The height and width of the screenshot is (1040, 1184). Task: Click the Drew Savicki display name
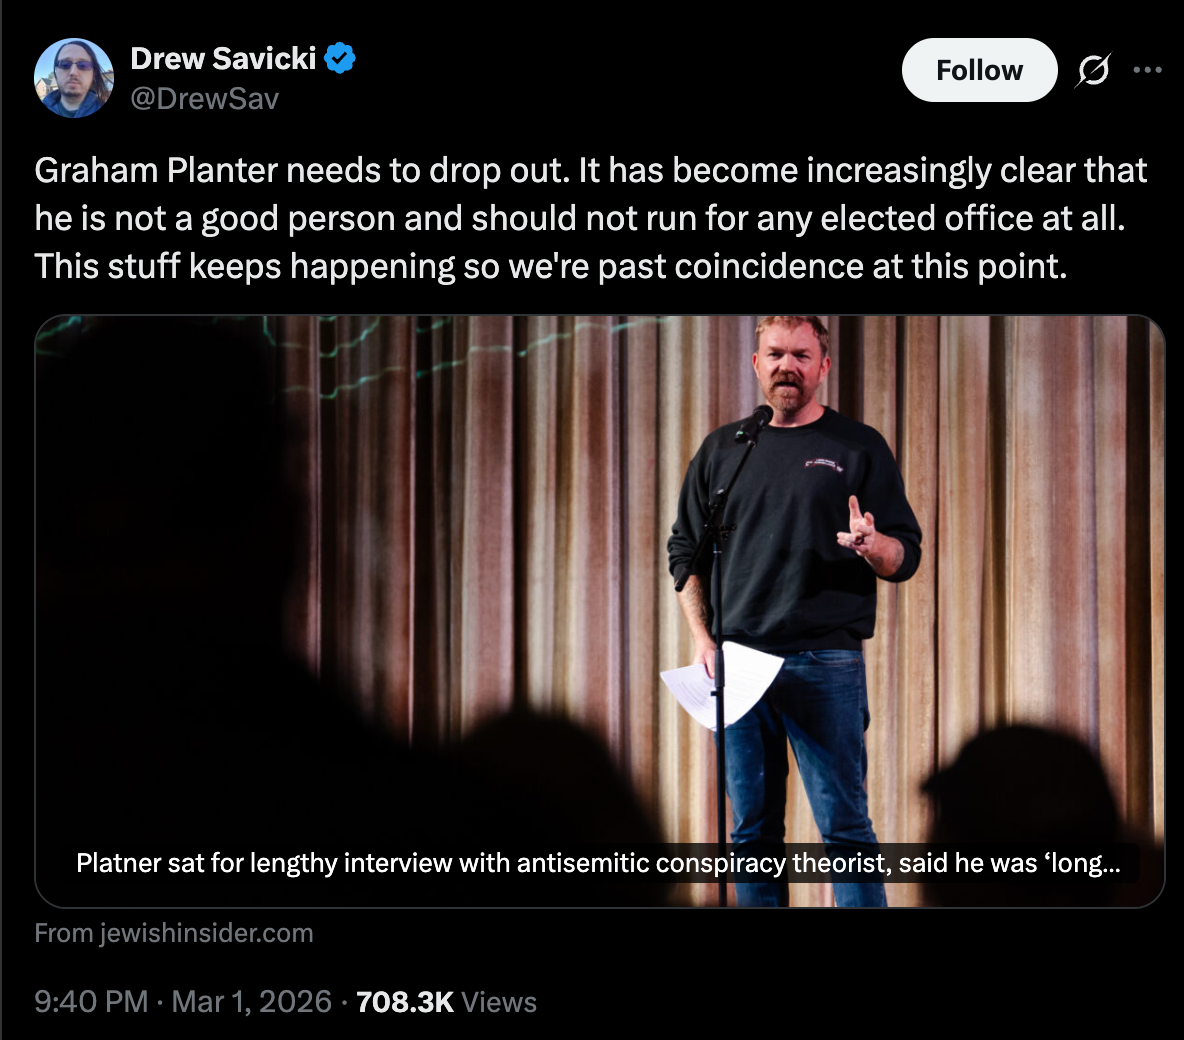click(223, 59)
